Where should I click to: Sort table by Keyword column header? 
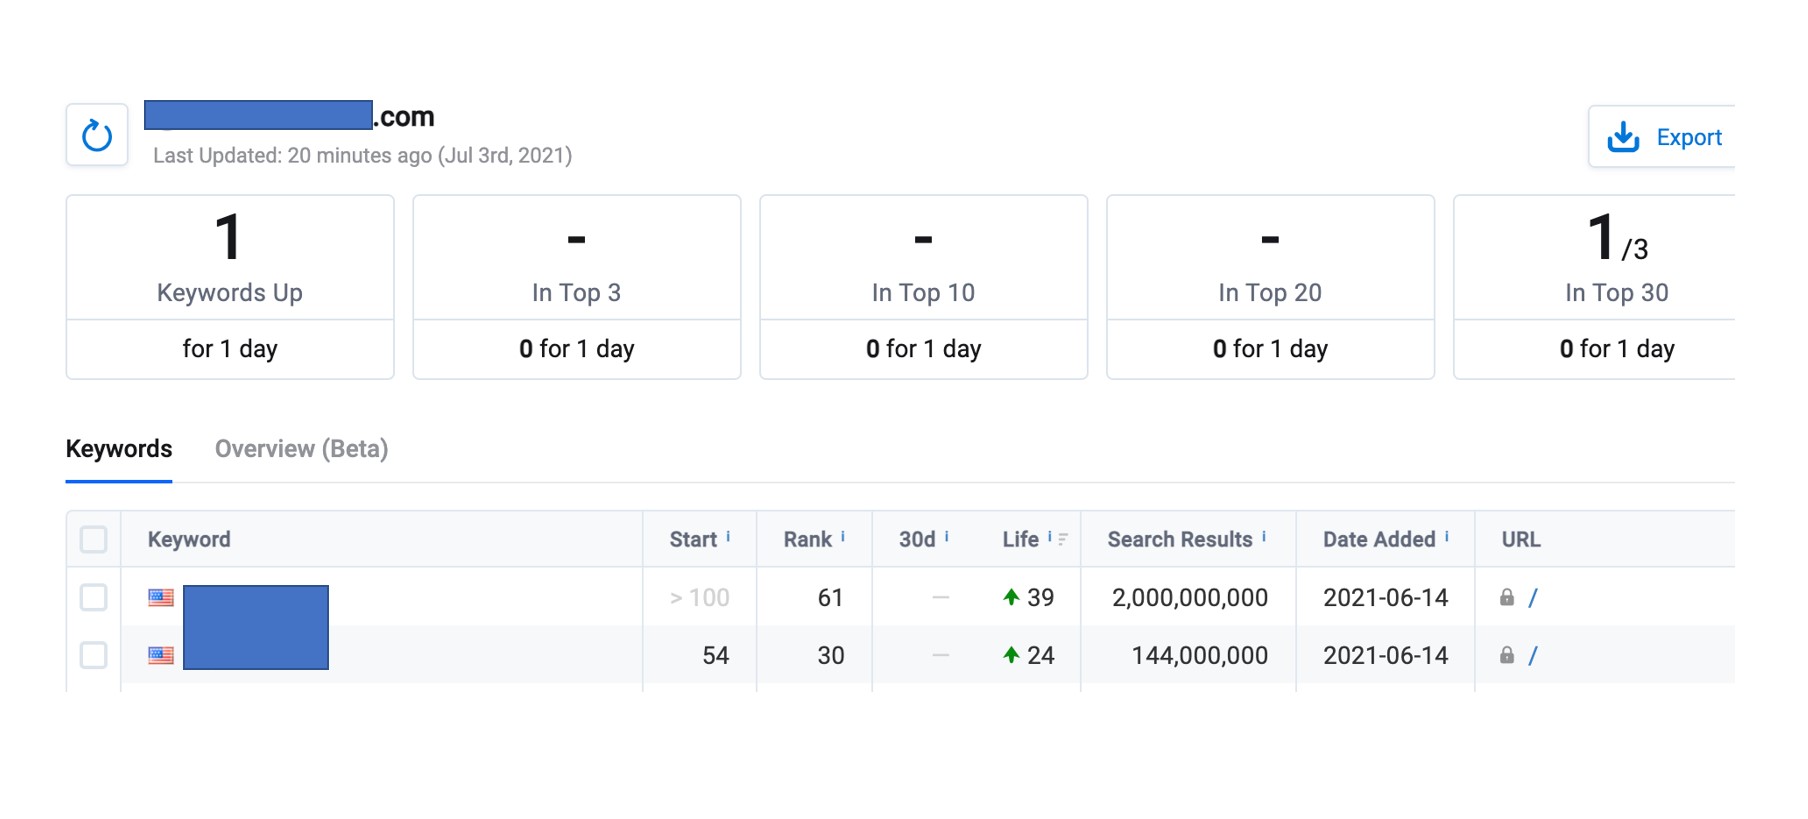click(x=189, y=539)
